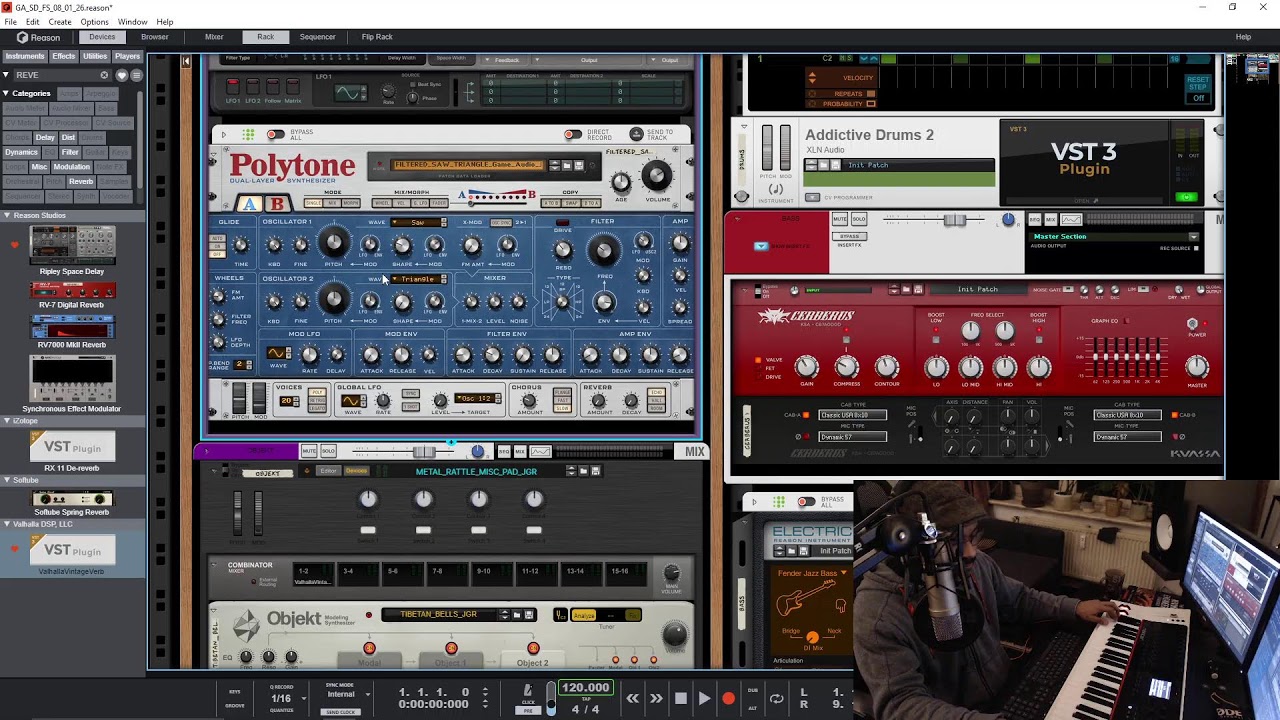Viewport: 1280px width, 720px height.
Task: Select Polytone layer A
Action: click(249, 204)
